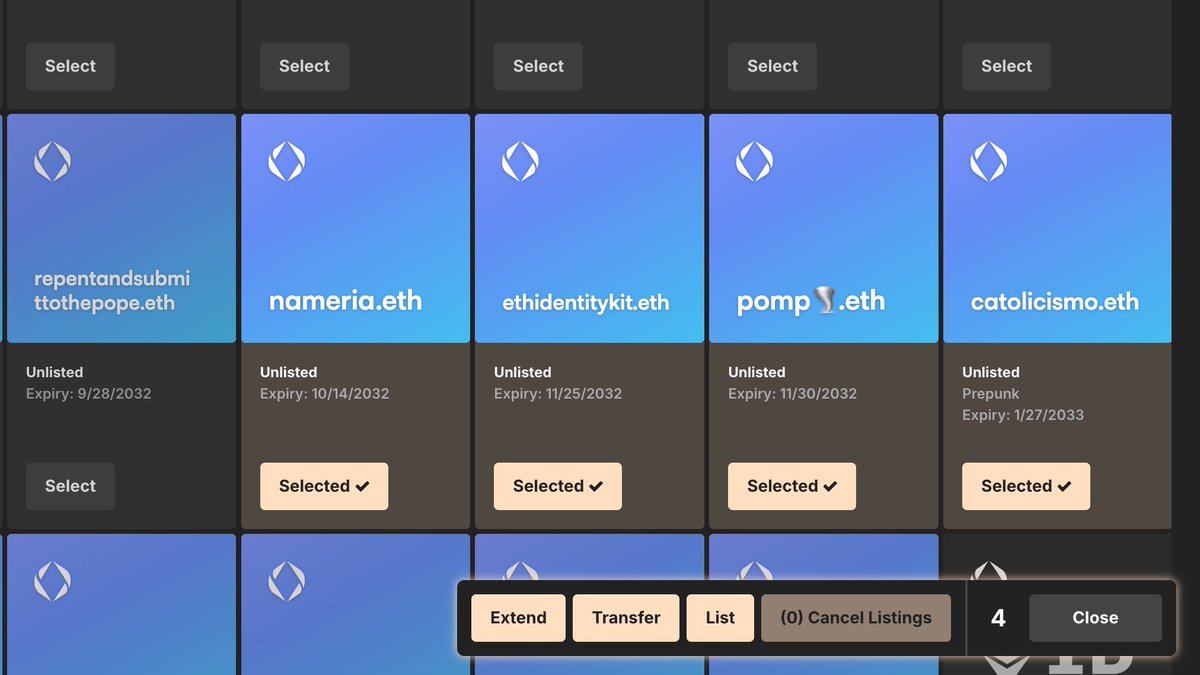Deselect nameria.eth via its Selected button
Image resolution: width=1200 pixels, height=675 pixels.
click(324, 486)
